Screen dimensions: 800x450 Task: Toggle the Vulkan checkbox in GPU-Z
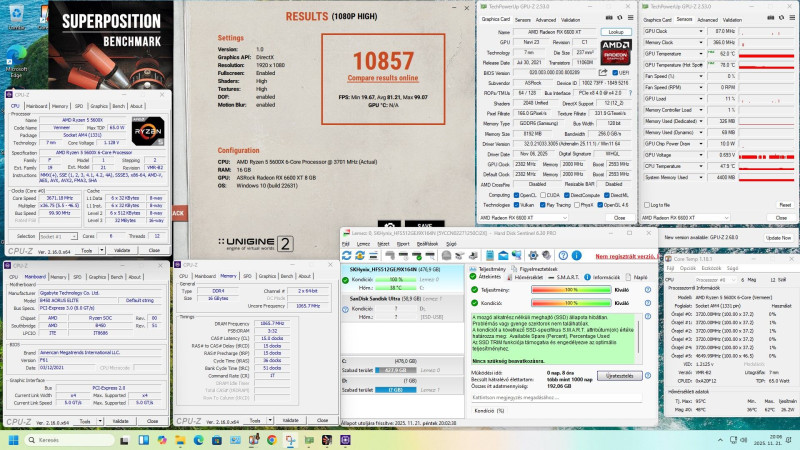(x=516, y=205)
